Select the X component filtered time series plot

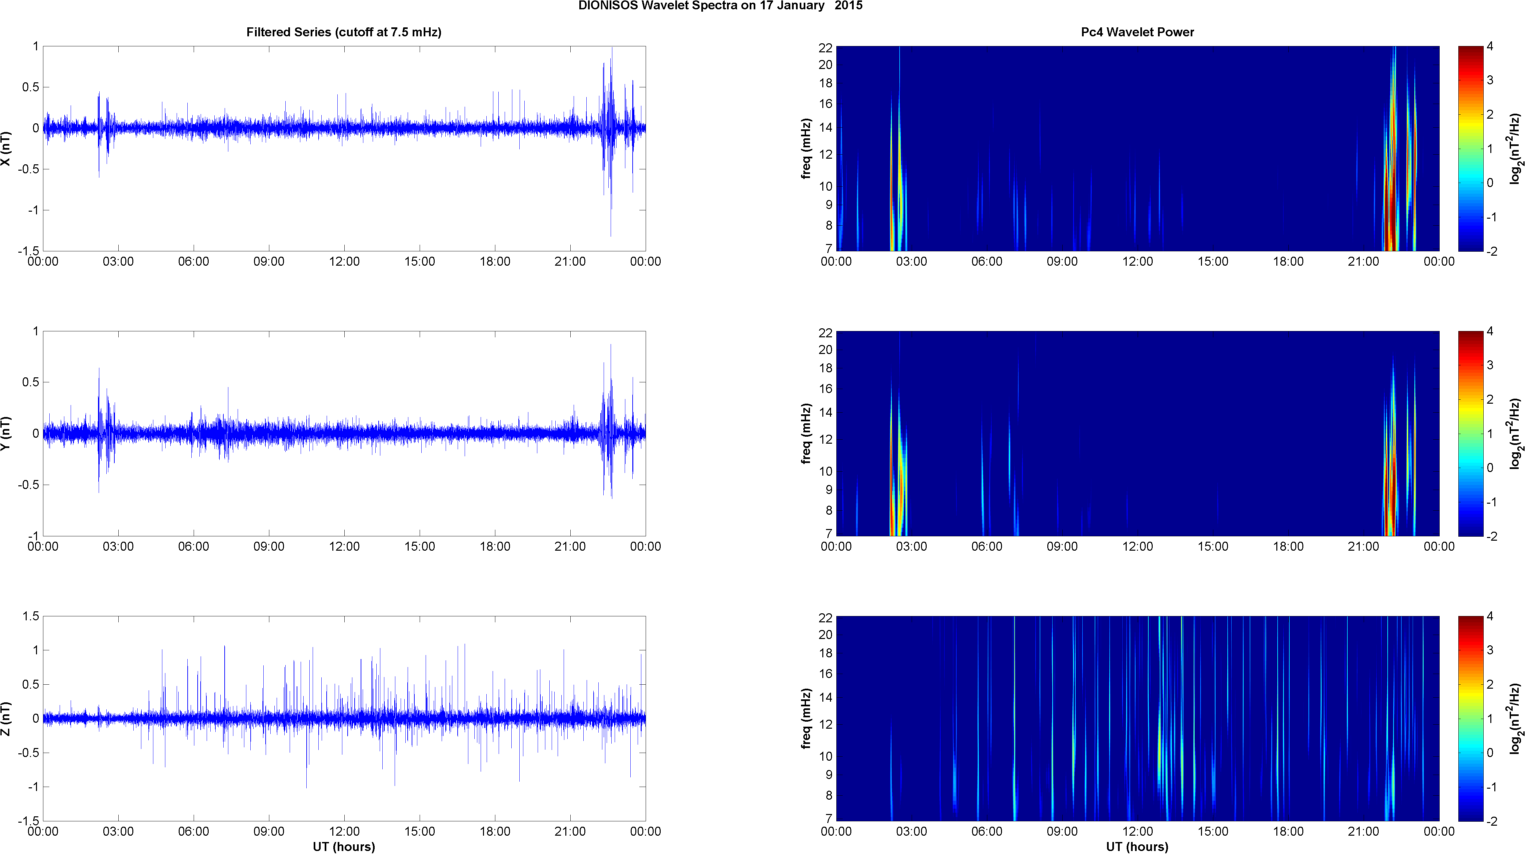[344, 148]
